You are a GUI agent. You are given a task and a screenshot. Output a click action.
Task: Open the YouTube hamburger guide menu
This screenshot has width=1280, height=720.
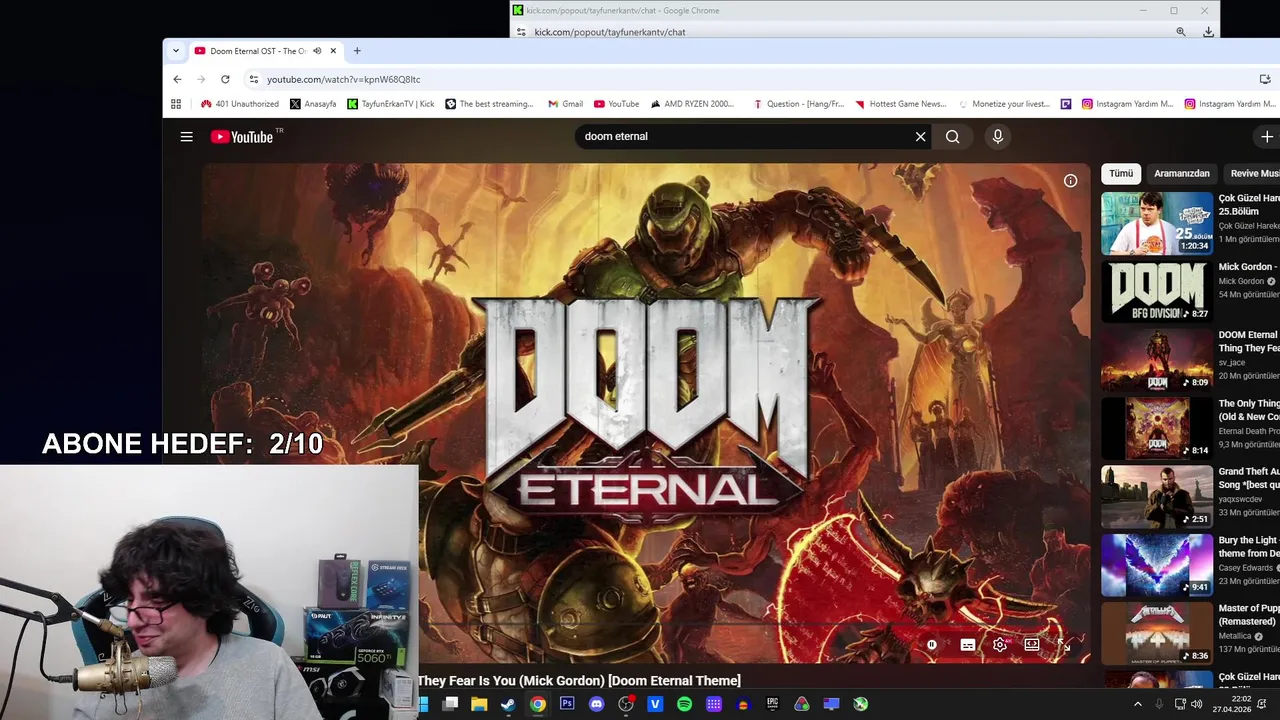pyautogui.click(x=186, y=137)
